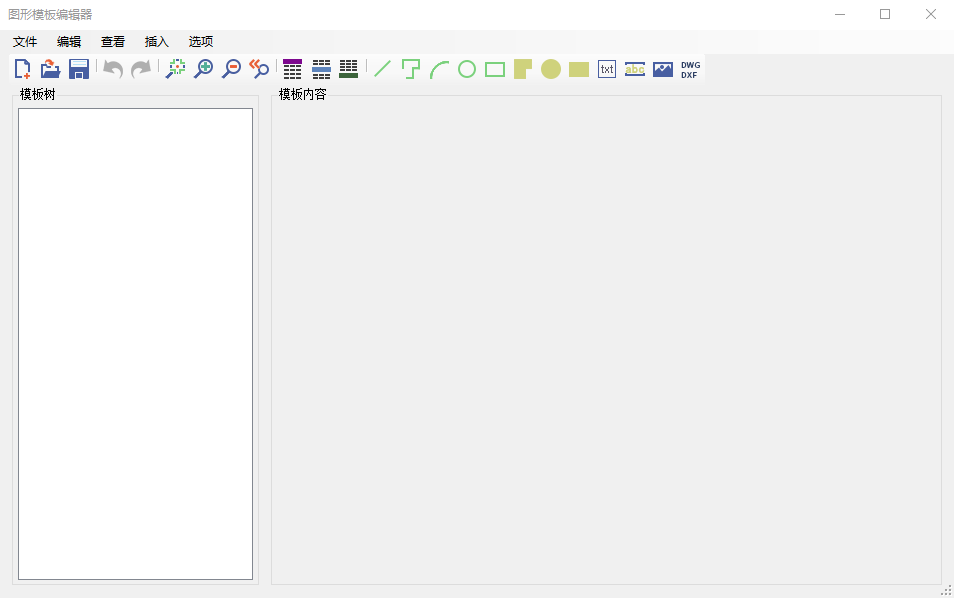The height and width of the screenshot is (598, 954).
Task: Close the 图形模板编辑器 window
Action: (930, 14)
